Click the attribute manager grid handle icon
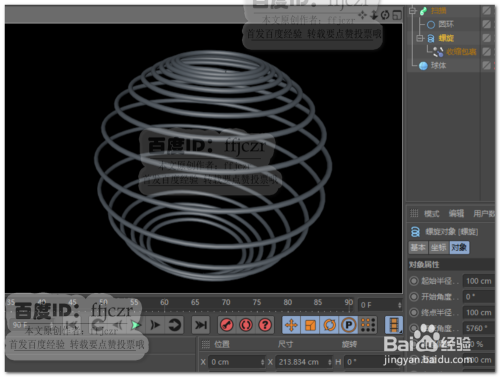 [x=414, y=213]
